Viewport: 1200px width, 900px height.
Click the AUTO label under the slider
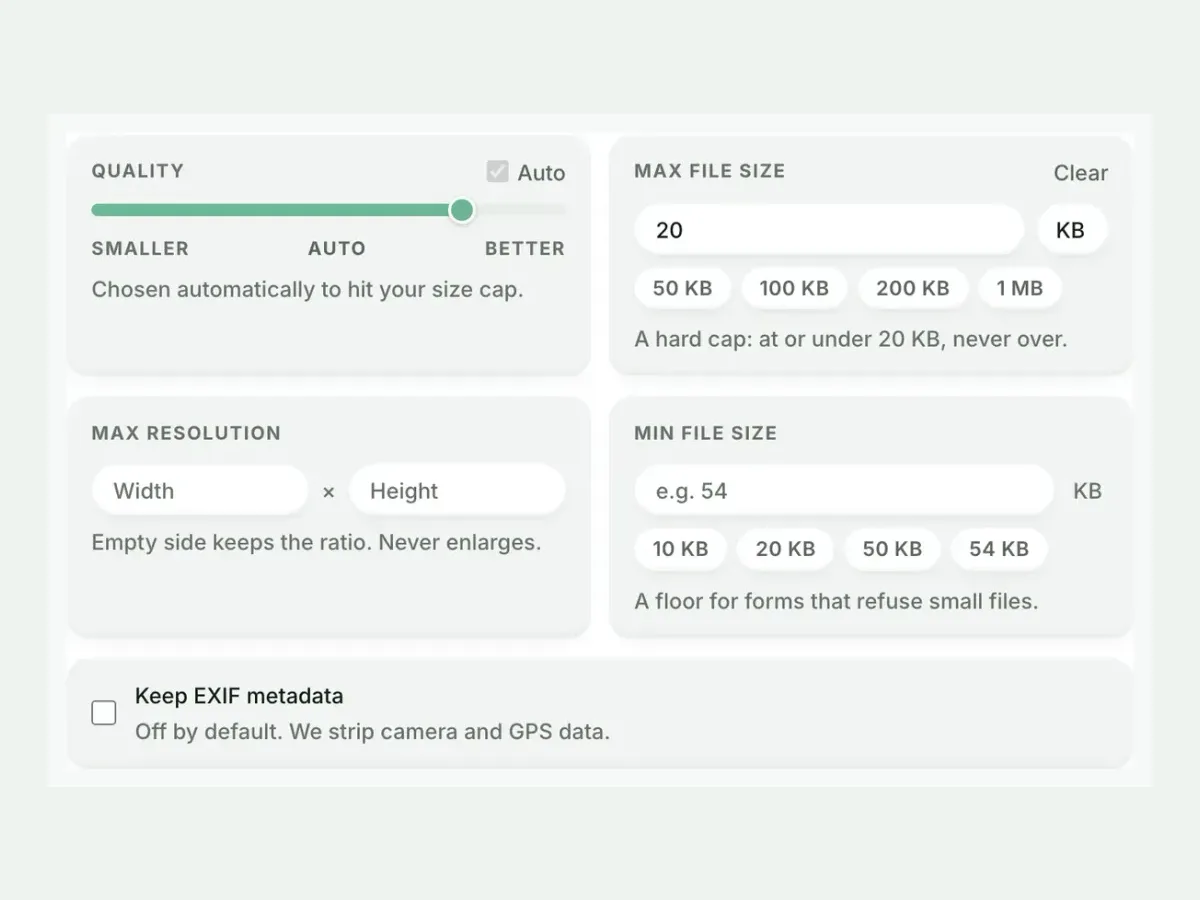coord(337,248)
